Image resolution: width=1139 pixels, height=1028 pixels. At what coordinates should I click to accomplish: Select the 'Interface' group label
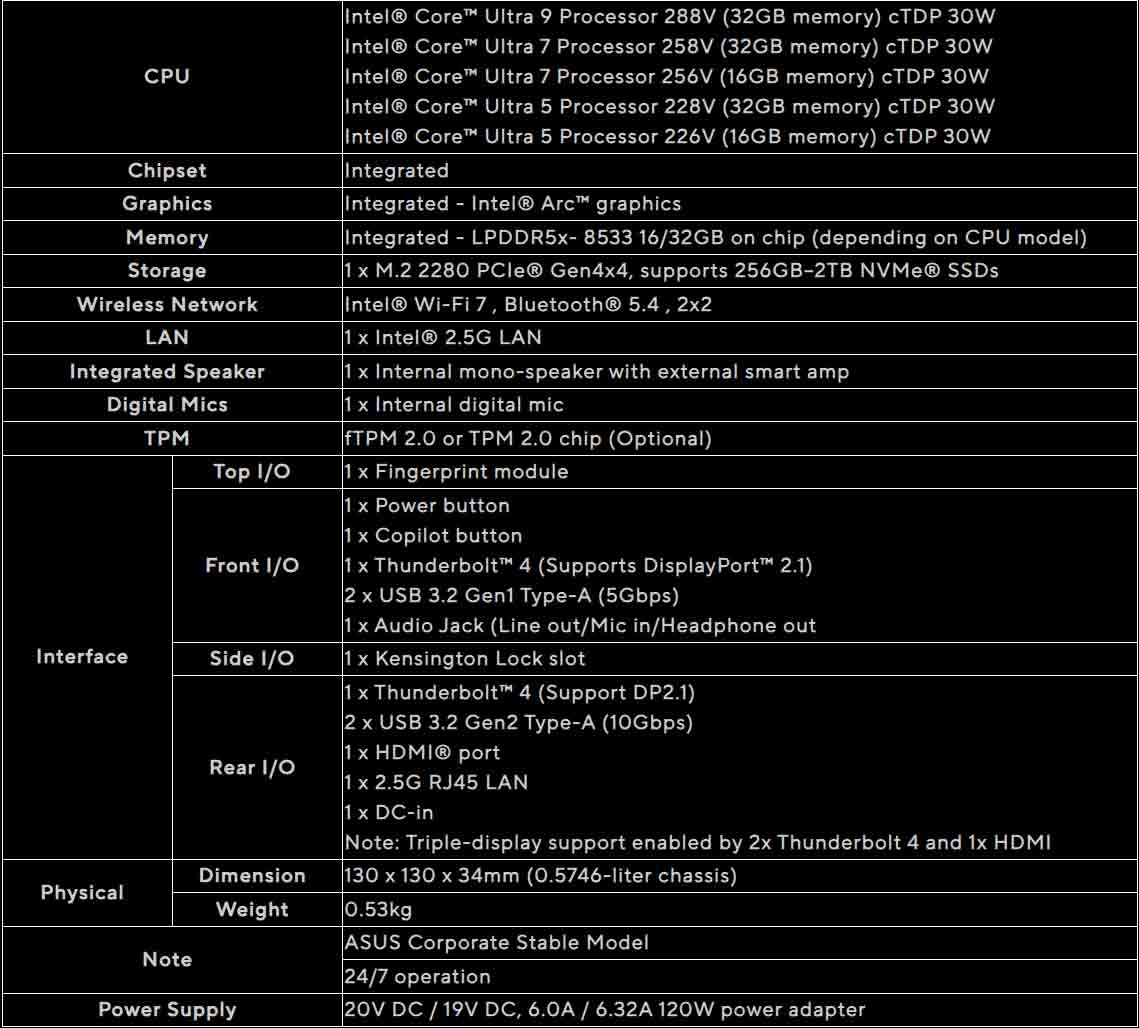(82, 657)
